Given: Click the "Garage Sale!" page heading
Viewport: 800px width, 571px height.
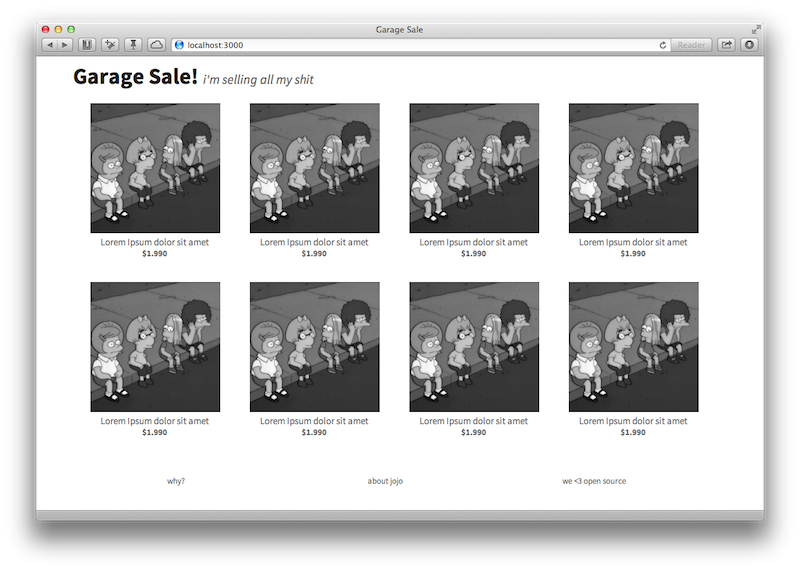Looking at the screenshot, I should click(x=135, y=77).
